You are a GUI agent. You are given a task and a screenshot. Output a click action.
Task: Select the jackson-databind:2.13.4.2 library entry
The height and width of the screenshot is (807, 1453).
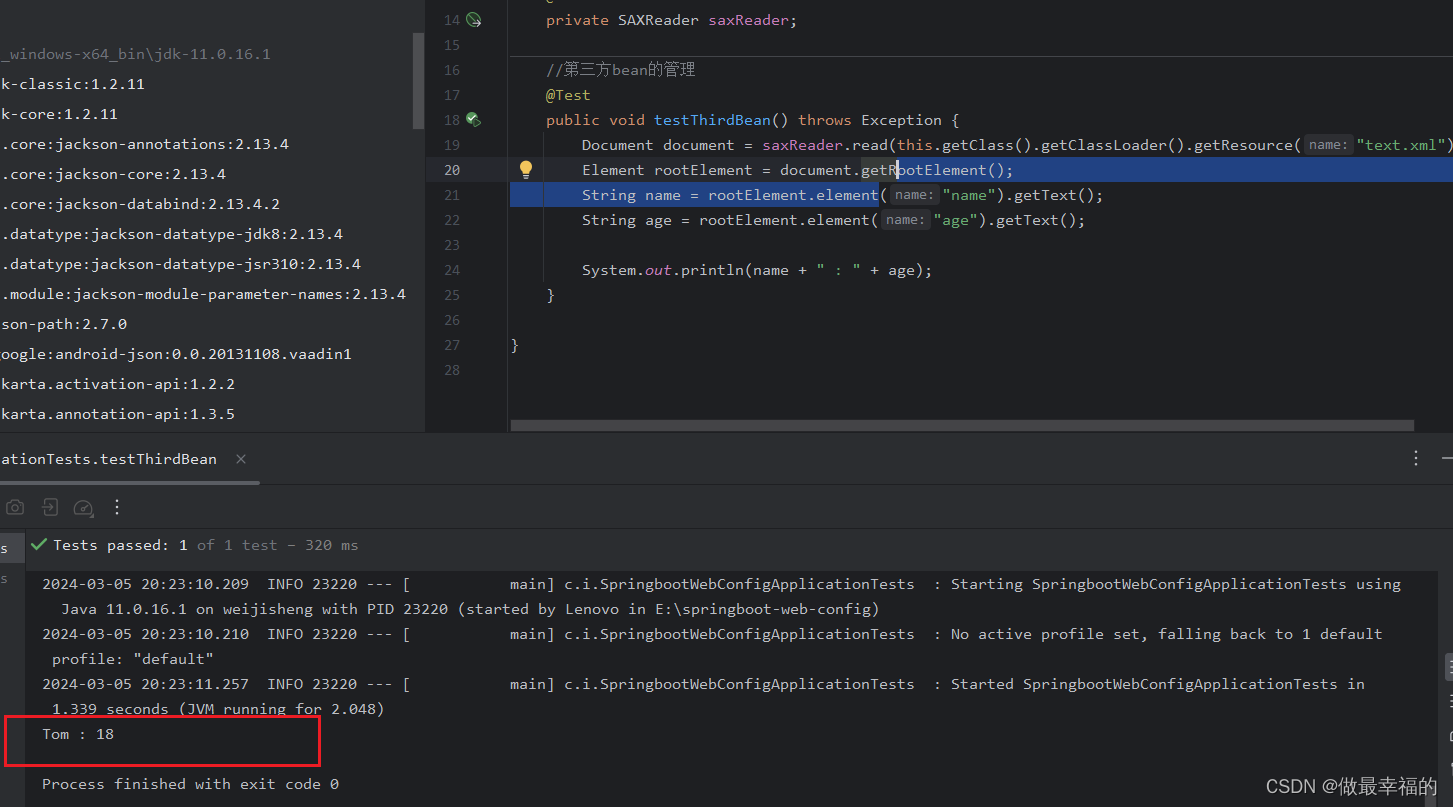pos(141,204)
